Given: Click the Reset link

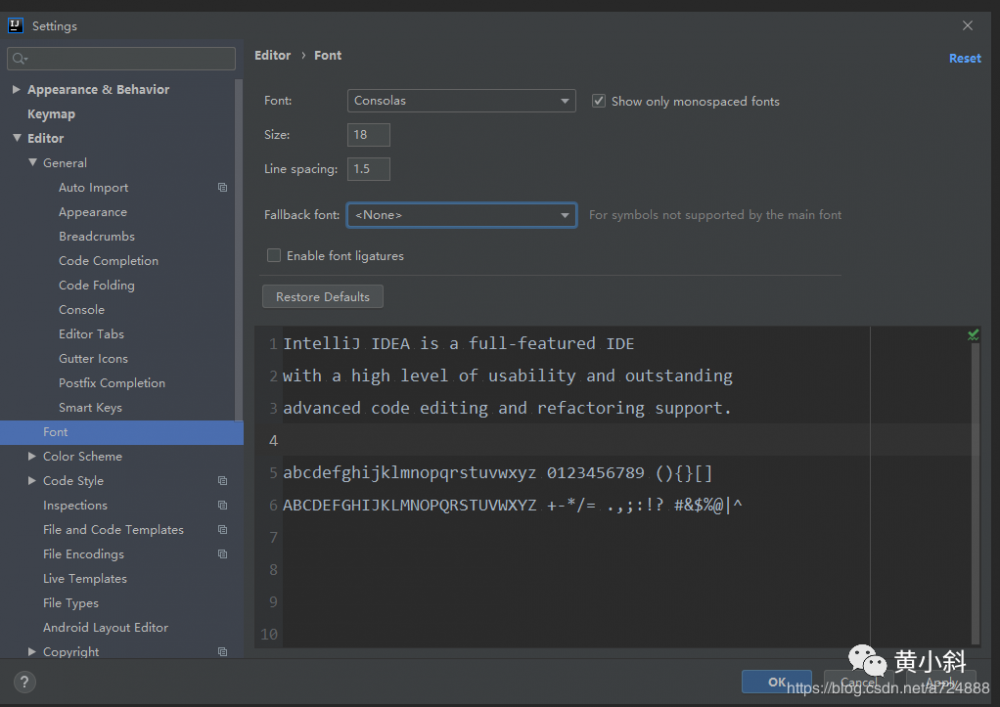Looking at the screenshot, I should click(964, 58).
